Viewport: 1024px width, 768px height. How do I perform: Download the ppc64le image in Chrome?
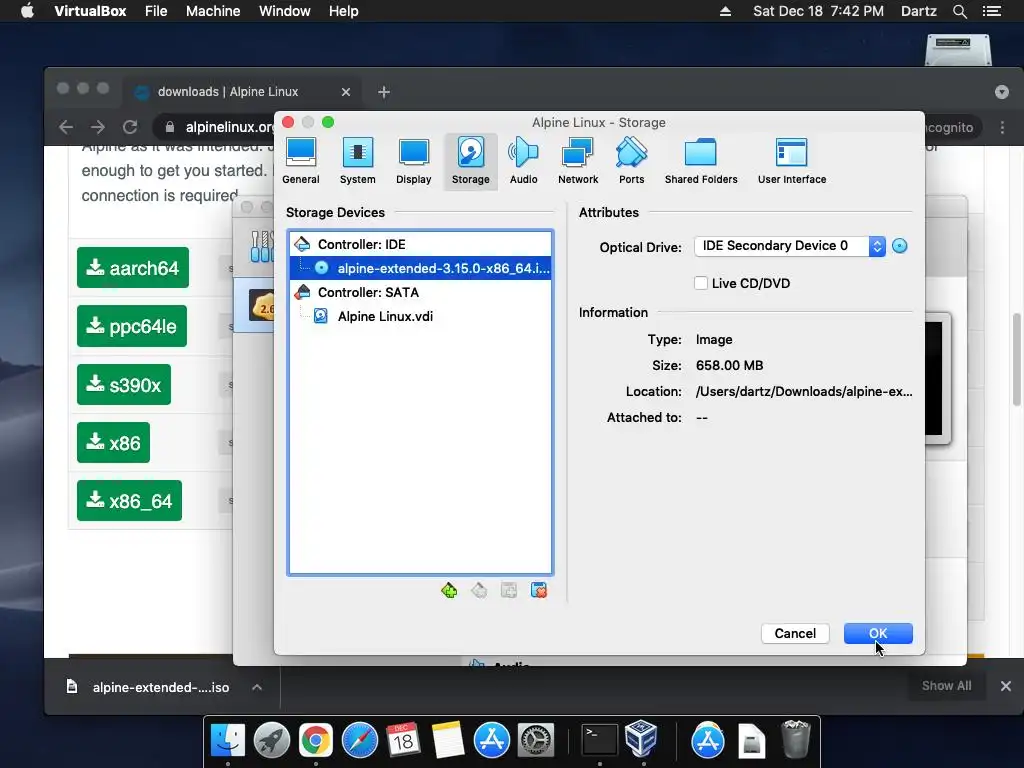click(132, 326)
